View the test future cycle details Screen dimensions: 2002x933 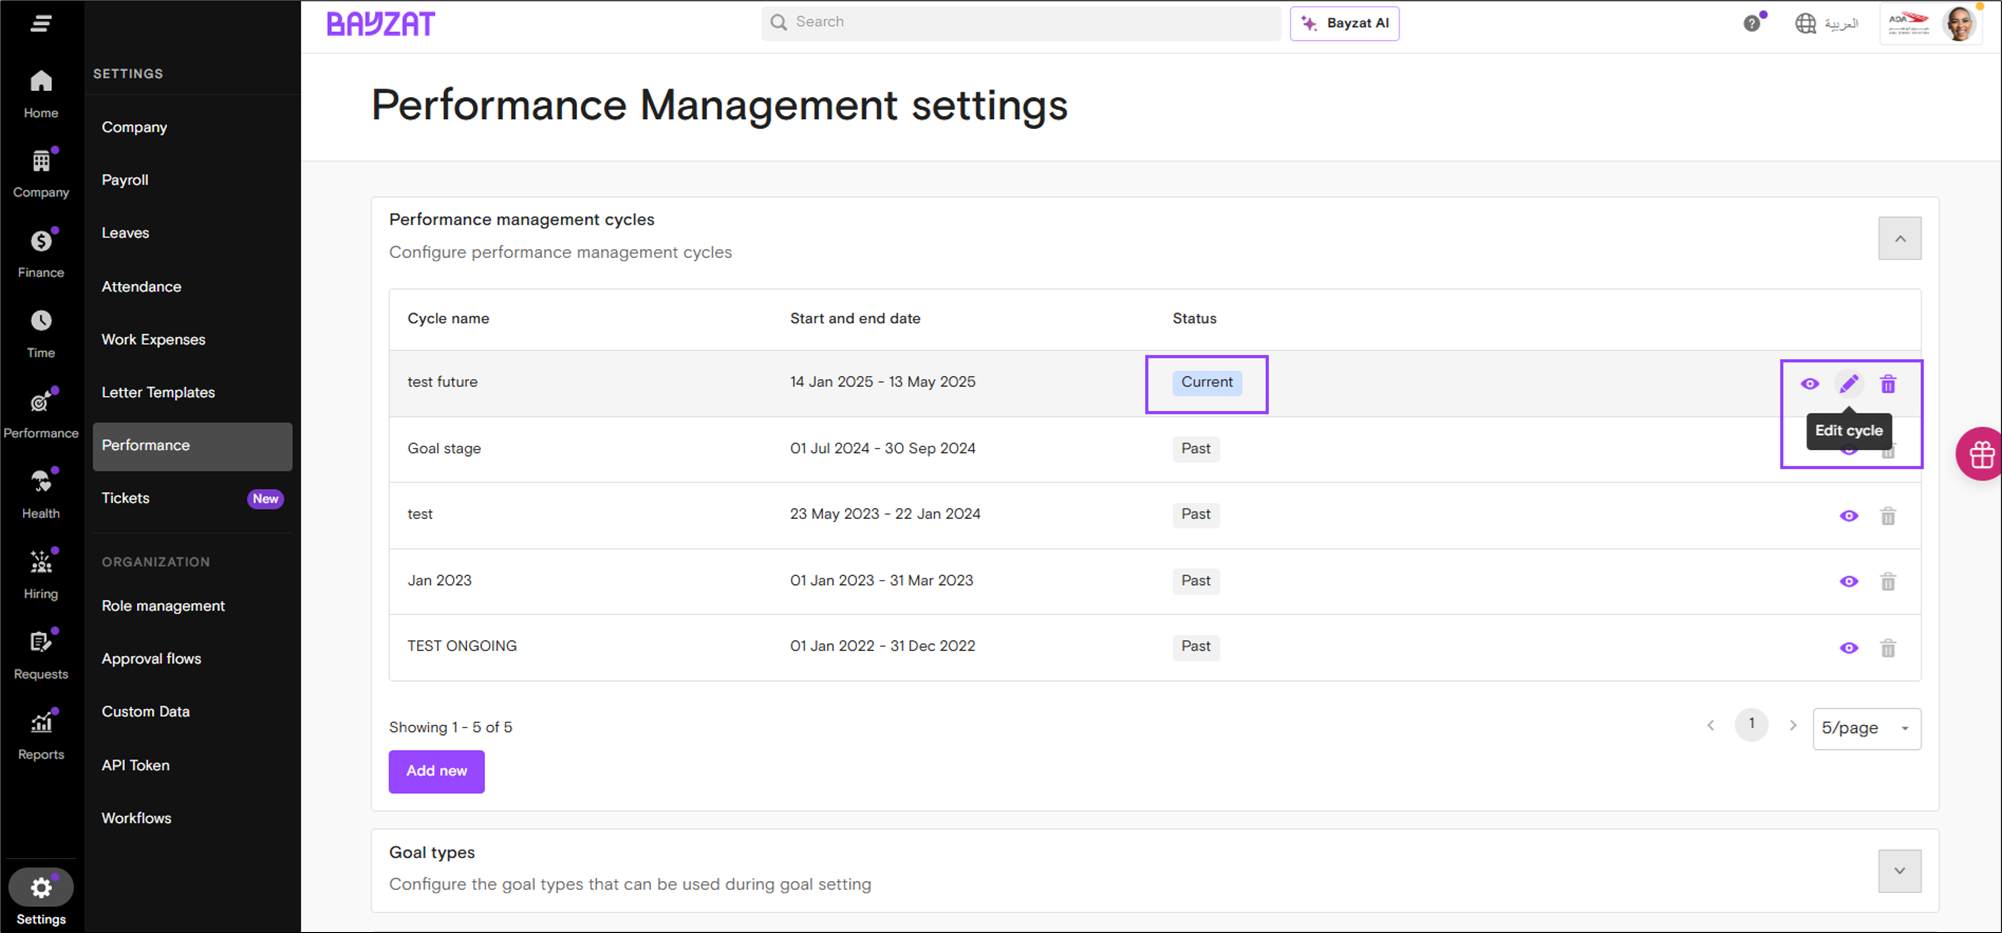(1809, 384)
